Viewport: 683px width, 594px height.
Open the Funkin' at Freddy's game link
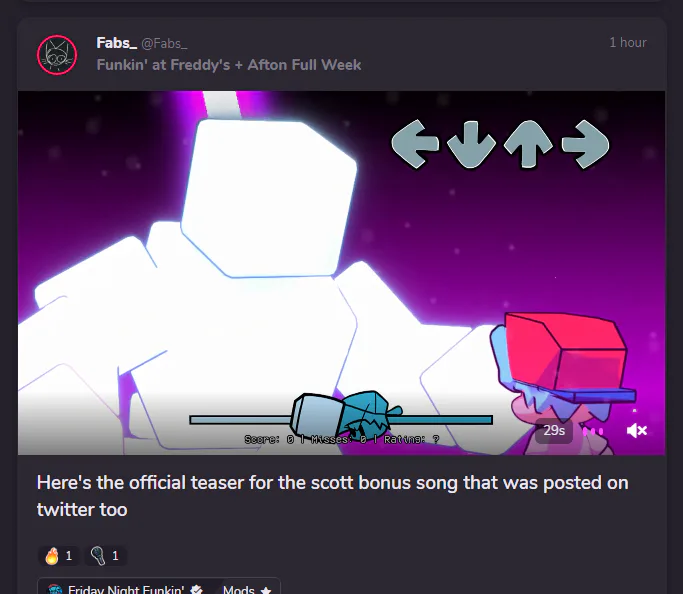tap(229, 65)
